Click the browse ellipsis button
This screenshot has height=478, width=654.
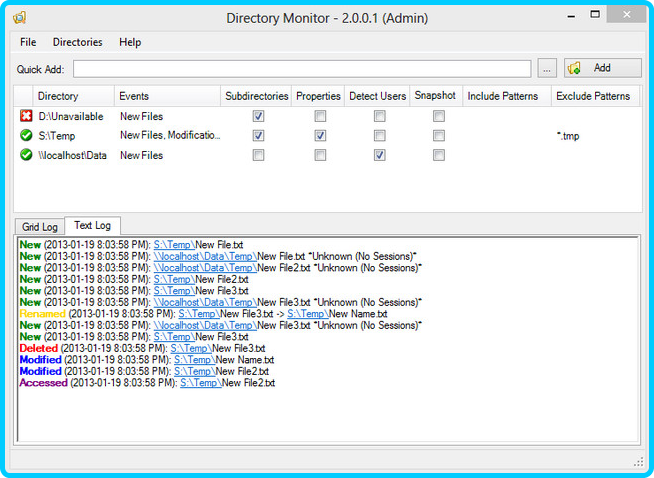(547, 68)
